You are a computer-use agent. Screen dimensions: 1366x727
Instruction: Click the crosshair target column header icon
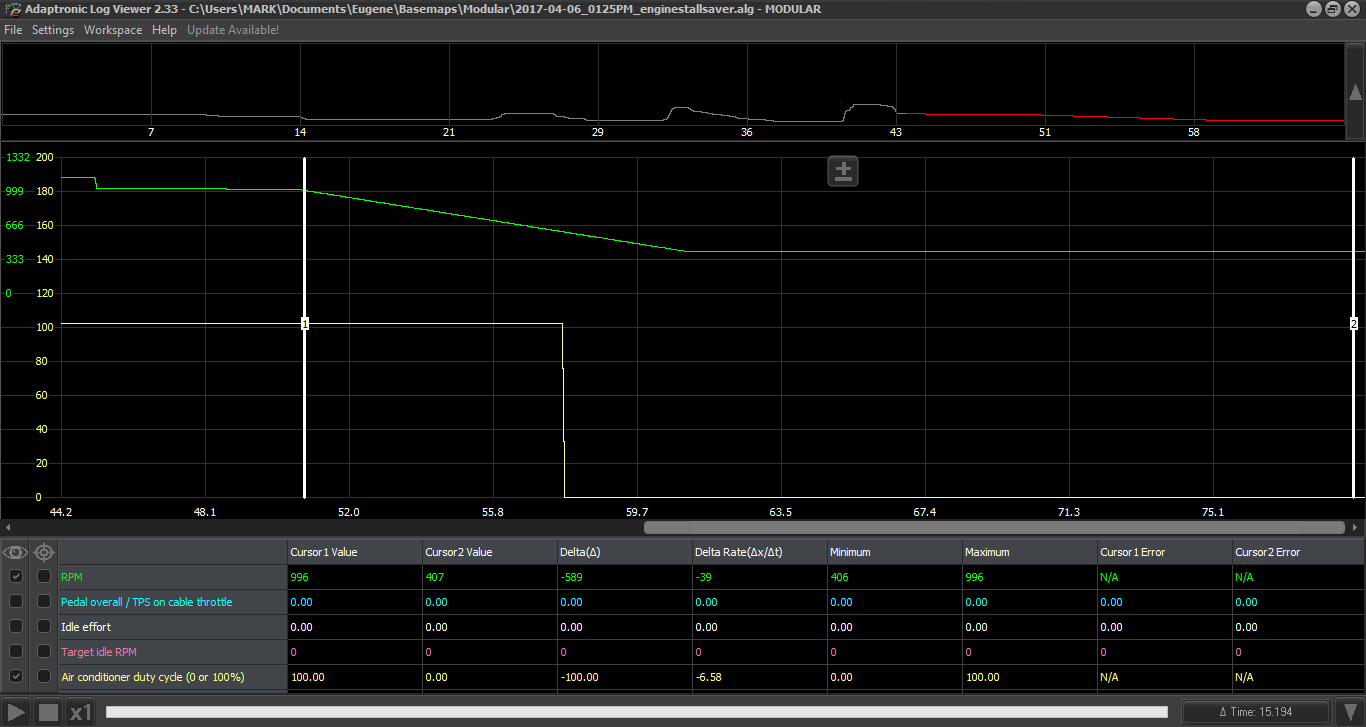pyautogui.click(x=44, y=552)
